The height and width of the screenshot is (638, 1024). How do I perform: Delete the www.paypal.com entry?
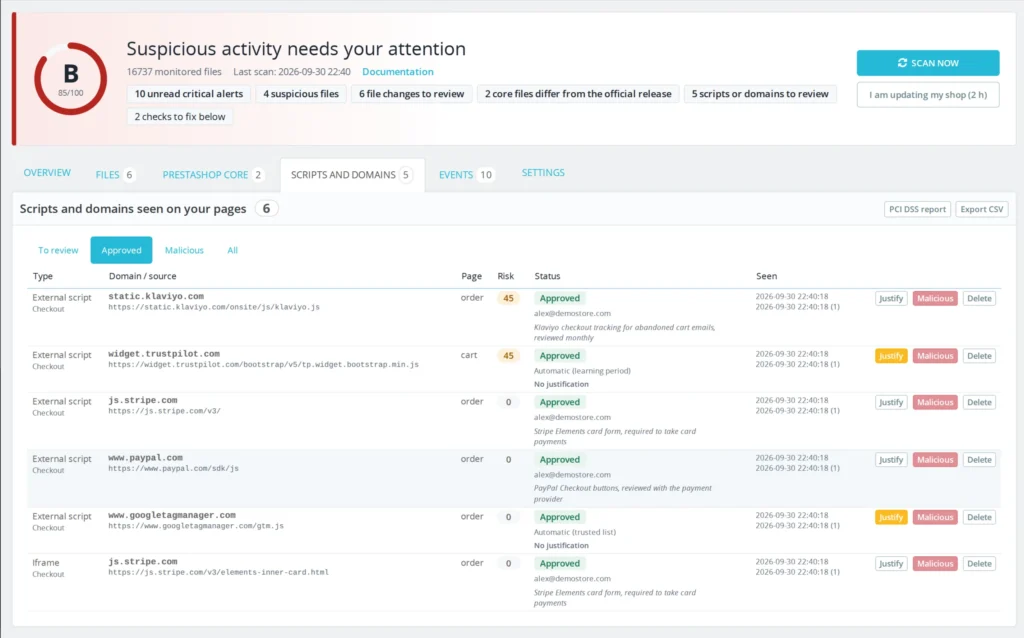click(x=979, y=460)
